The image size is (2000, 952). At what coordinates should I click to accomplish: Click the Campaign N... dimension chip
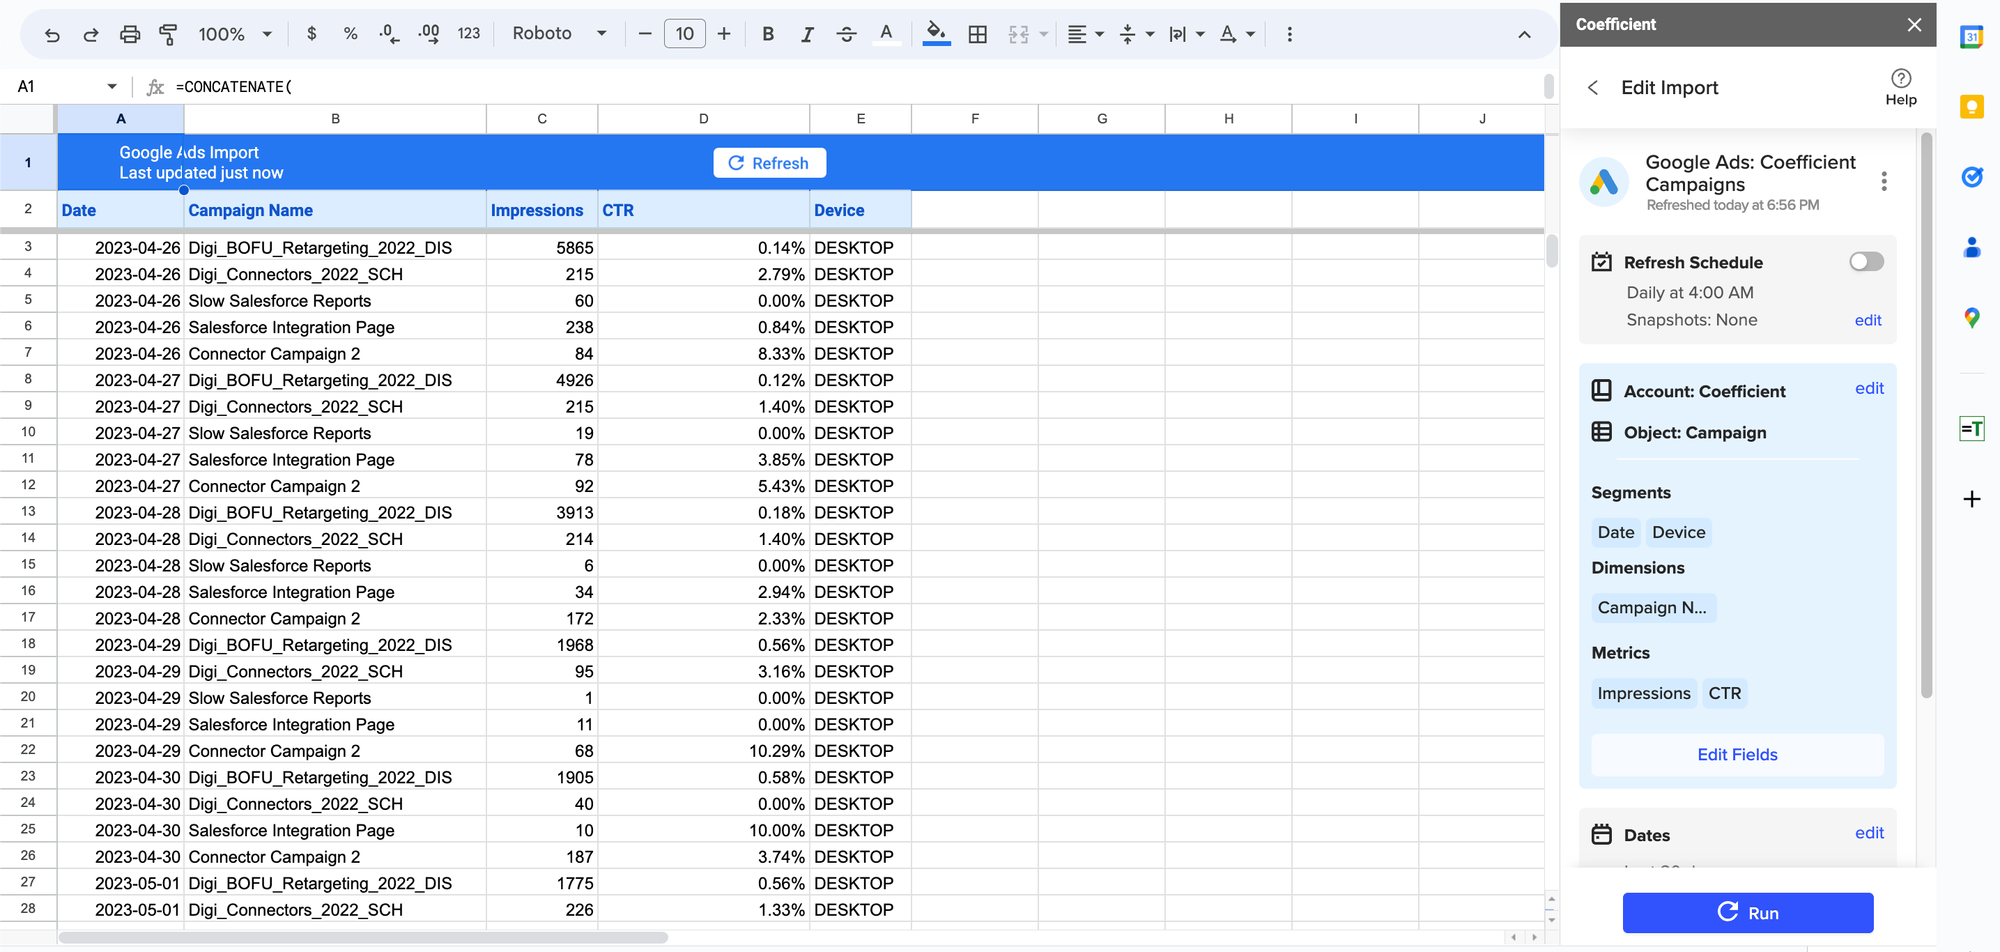[1653, 608]
